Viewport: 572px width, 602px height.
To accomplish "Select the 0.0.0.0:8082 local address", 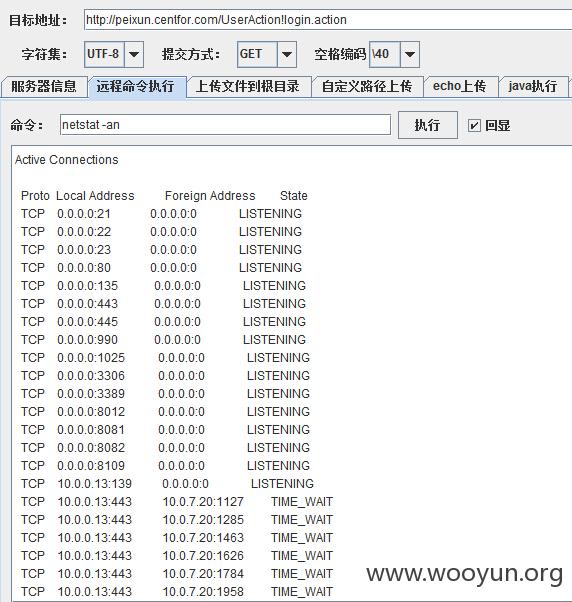I will [91, 448].
